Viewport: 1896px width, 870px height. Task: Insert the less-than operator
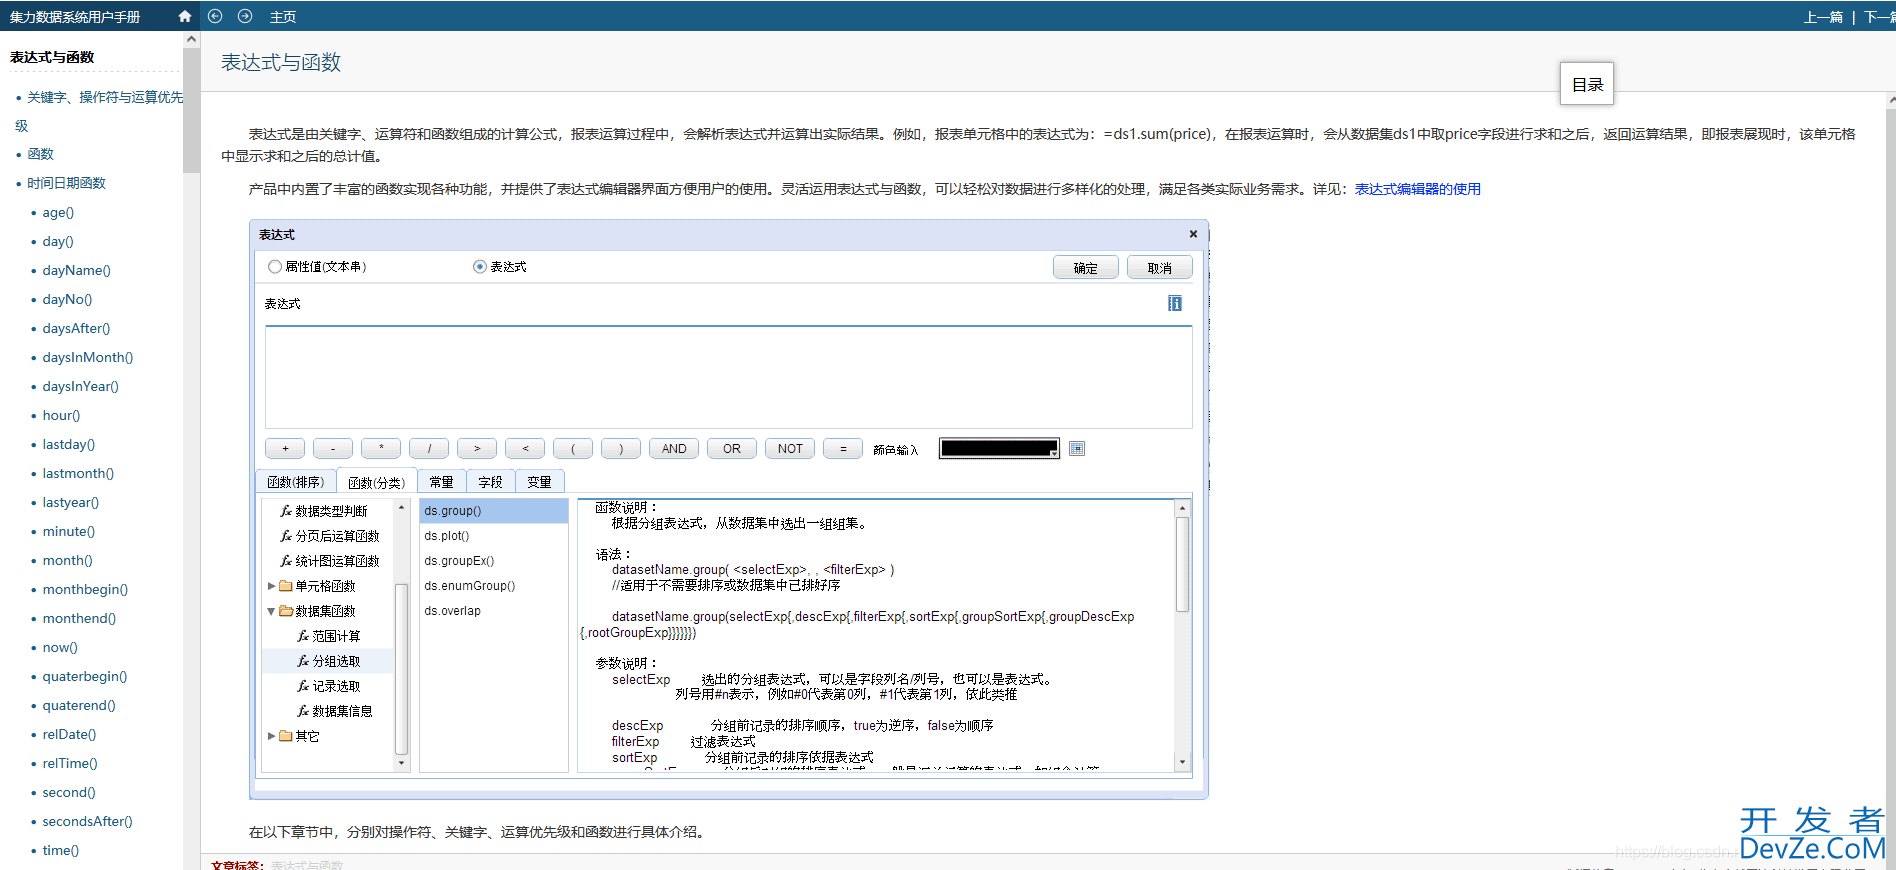point(525,449)
